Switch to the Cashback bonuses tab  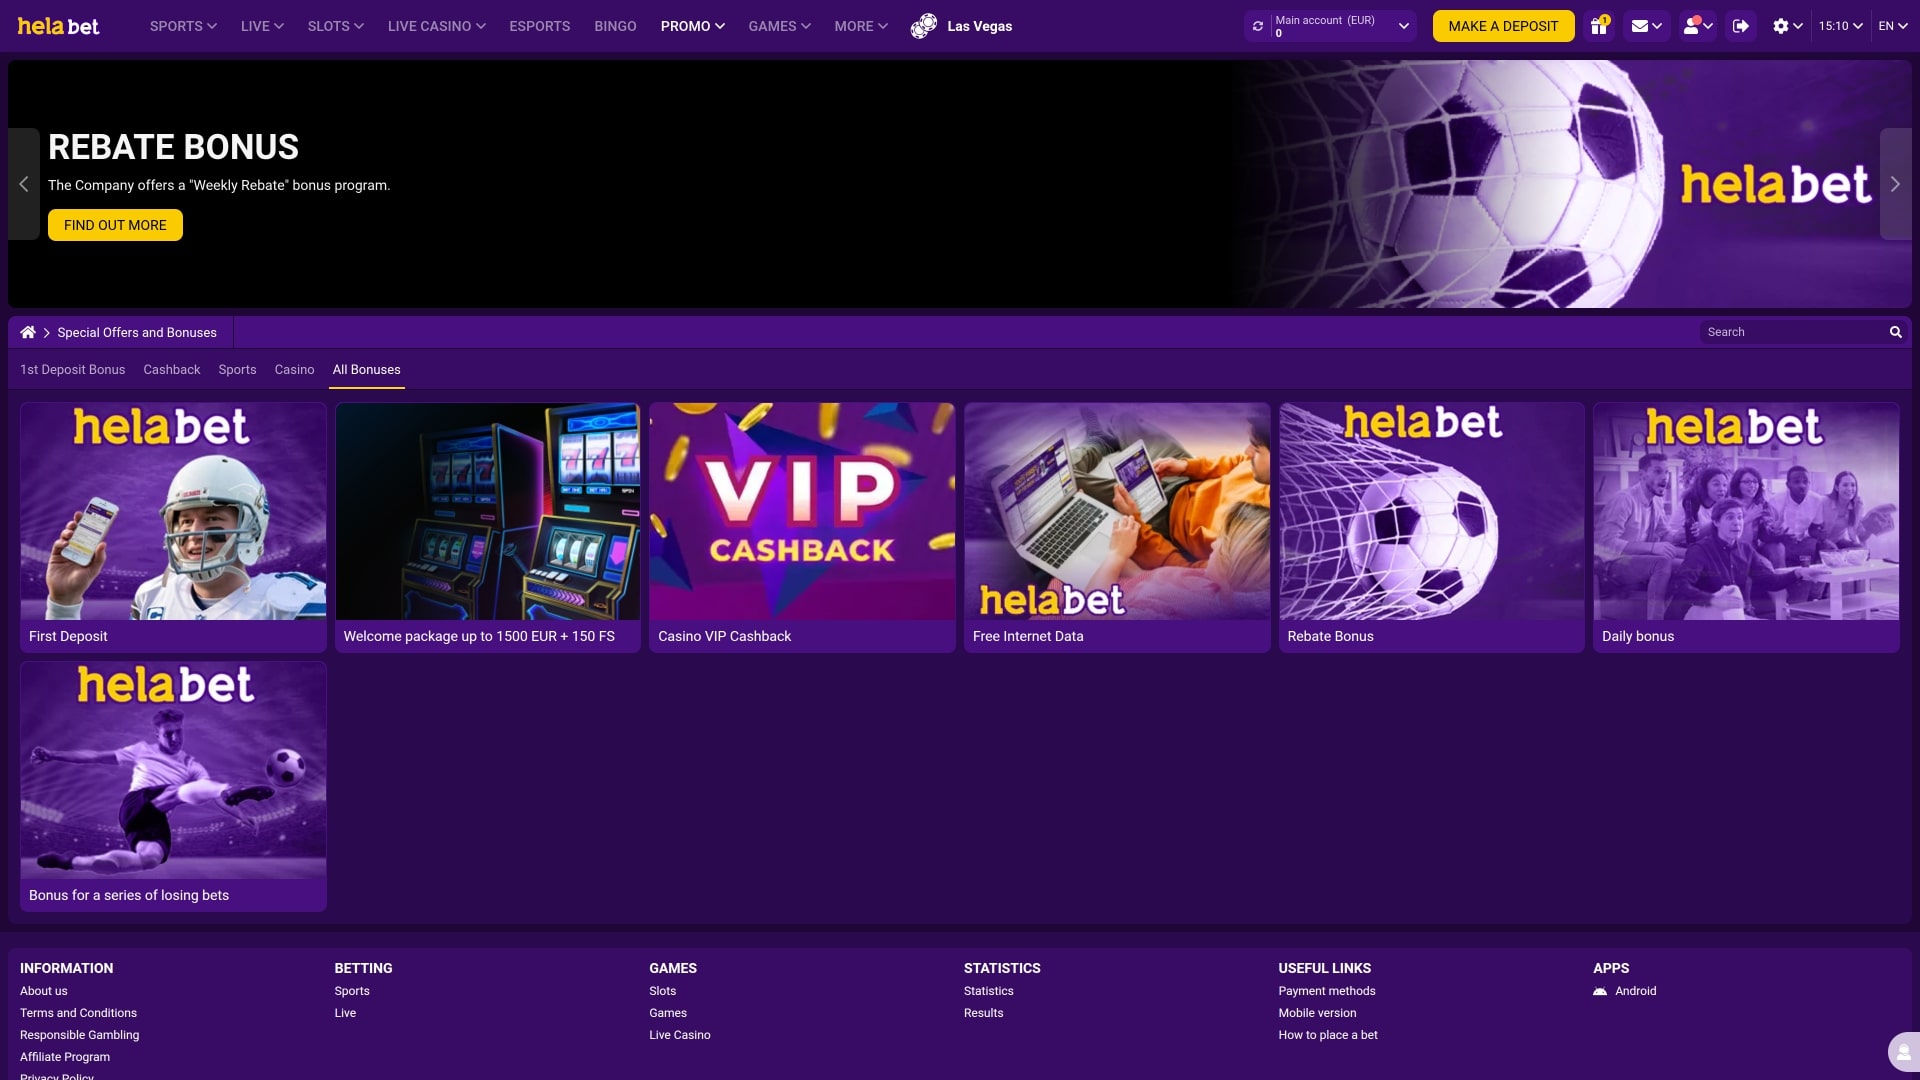tap(171, 370)
